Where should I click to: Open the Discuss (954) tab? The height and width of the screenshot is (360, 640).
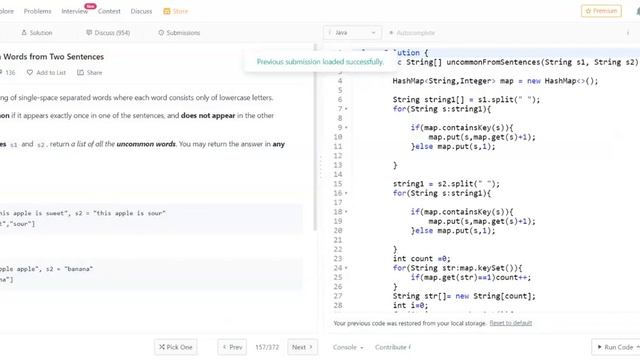(108, 33)
